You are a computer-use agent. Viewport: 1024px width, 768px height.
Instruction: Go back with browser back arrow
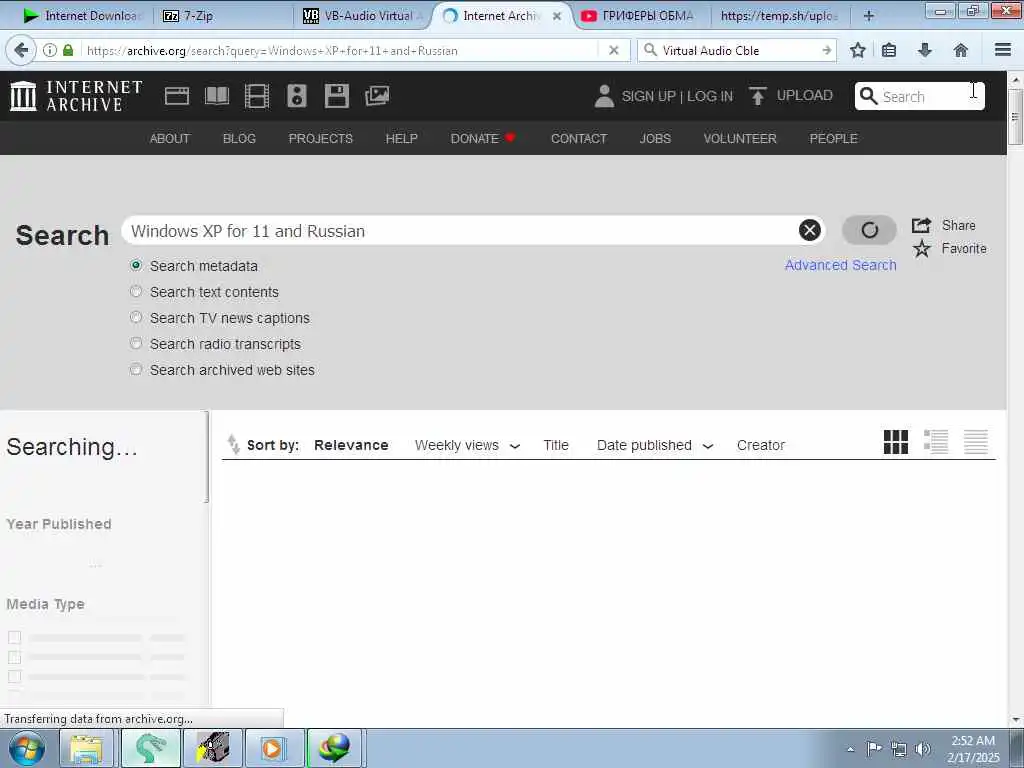(22, 50)
